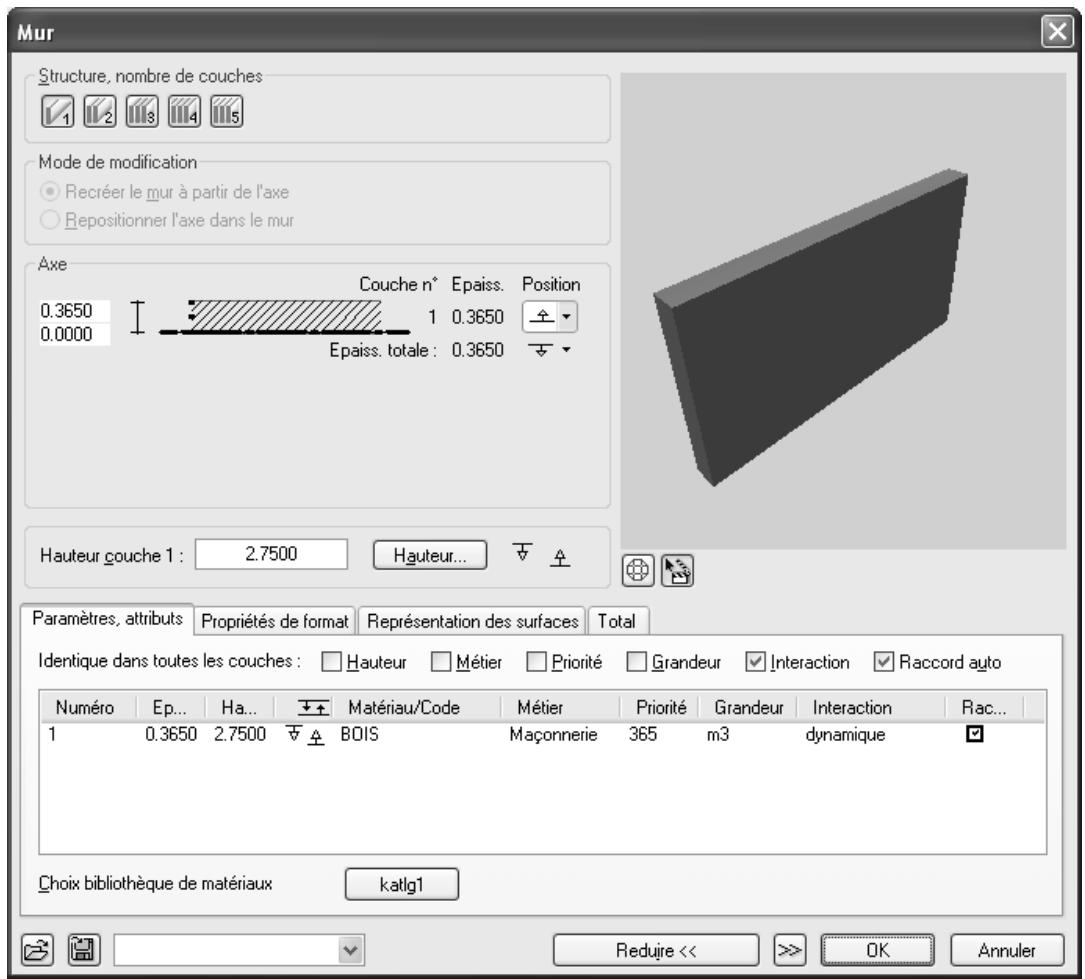The height and width of the screenshot is (979, 1085).
Task: Click the katlg1 material library button
Action: coord(401,884)
